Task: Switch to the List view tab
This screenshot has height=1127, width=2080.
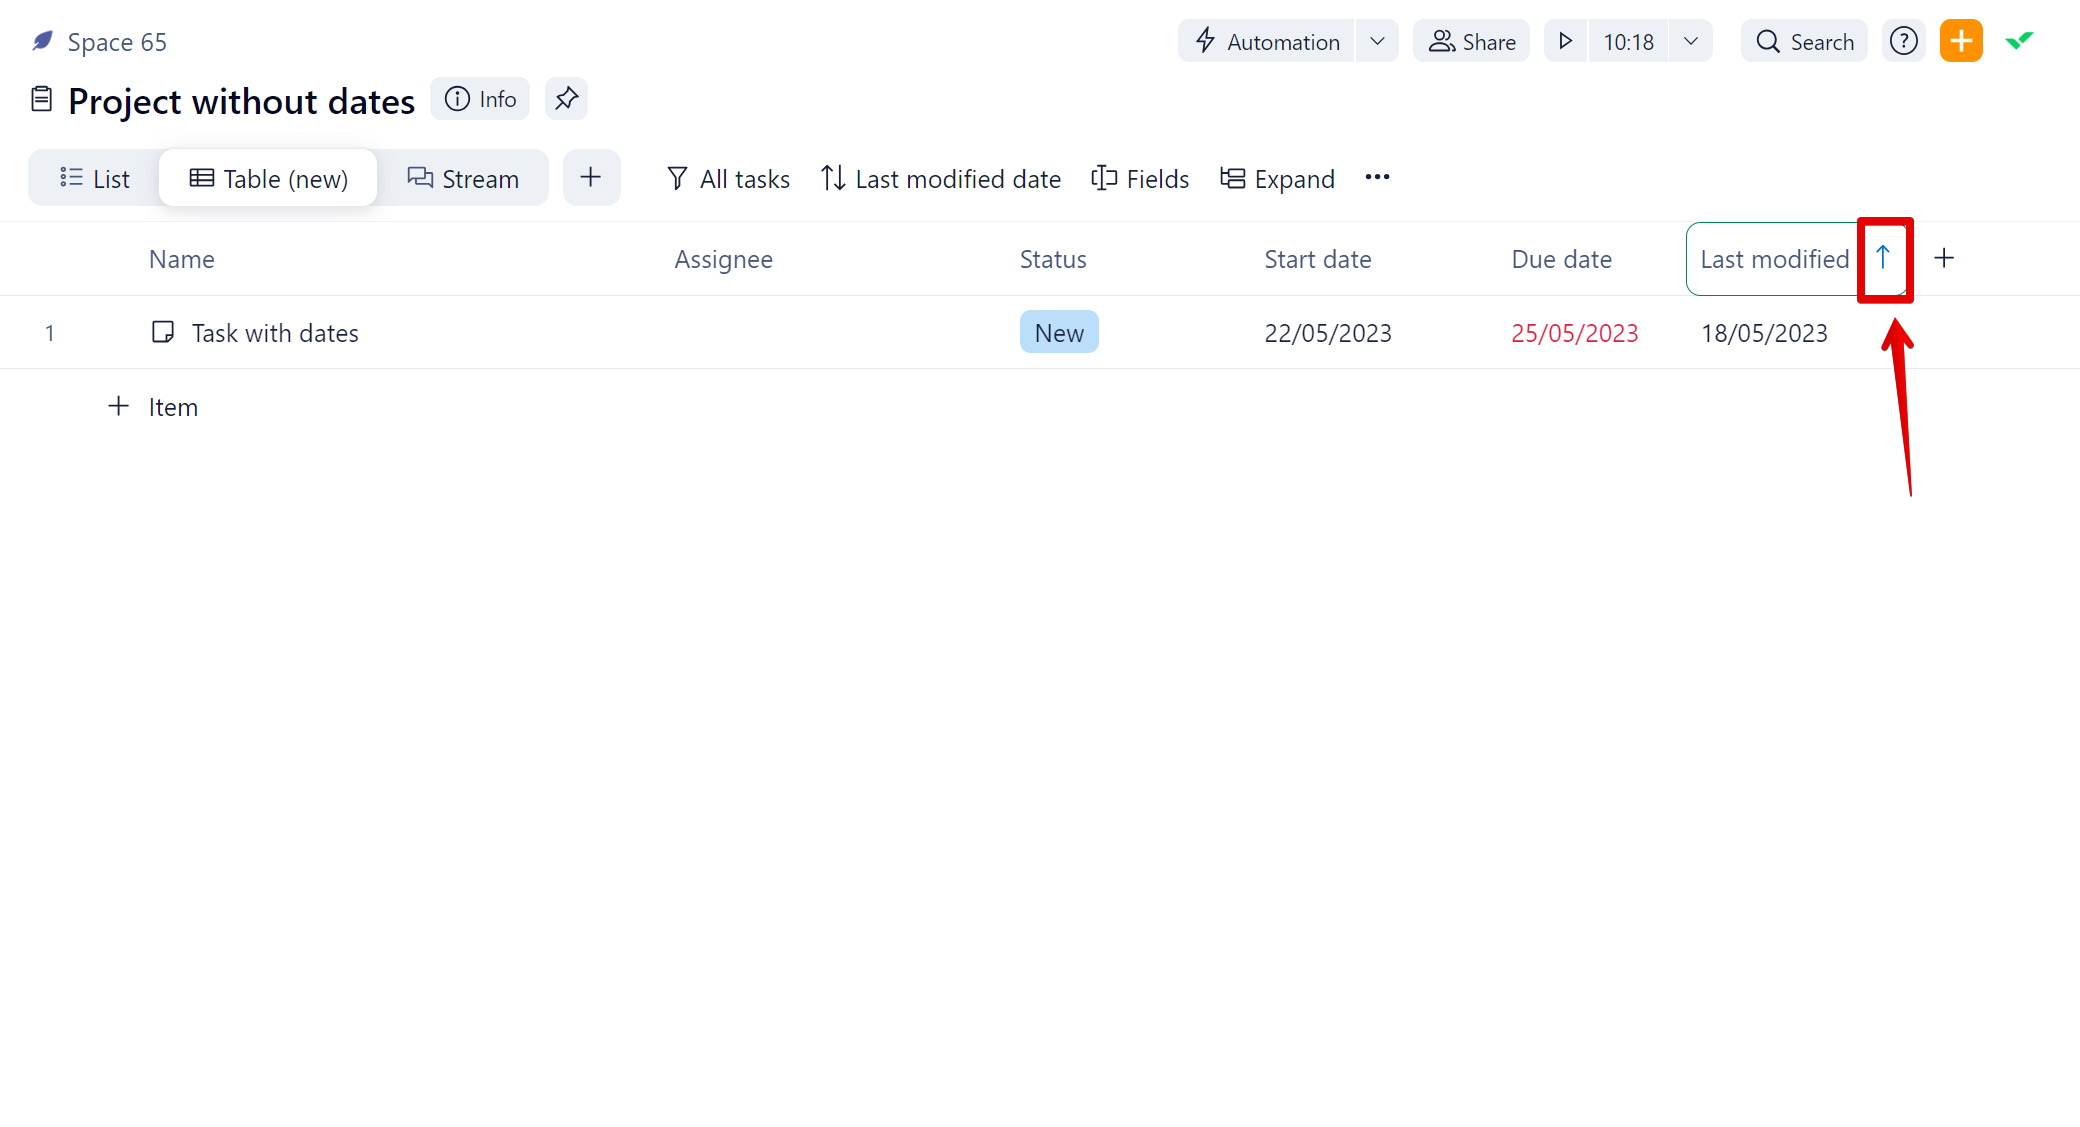Action: point(95,179)
